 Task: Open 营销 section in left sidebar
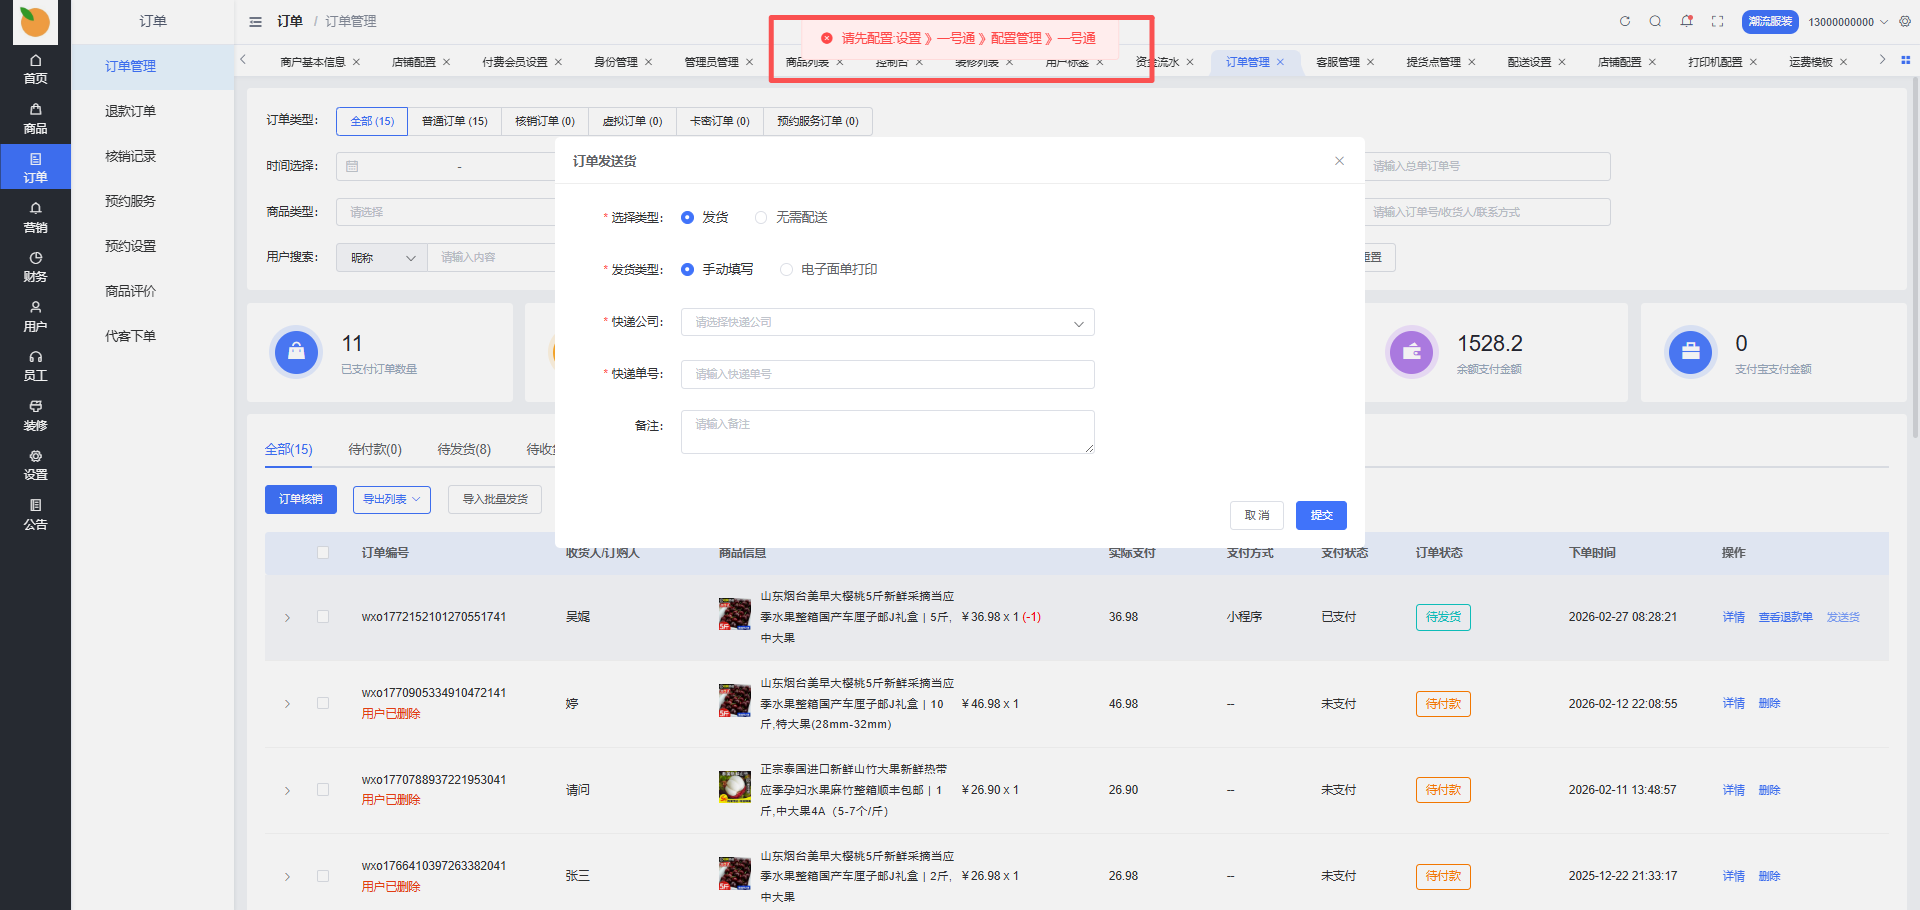pos(35,217)
